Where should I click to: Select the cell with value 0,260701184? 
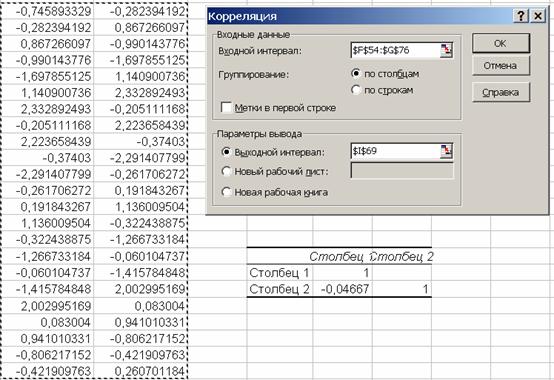click(x=141, y=371)
